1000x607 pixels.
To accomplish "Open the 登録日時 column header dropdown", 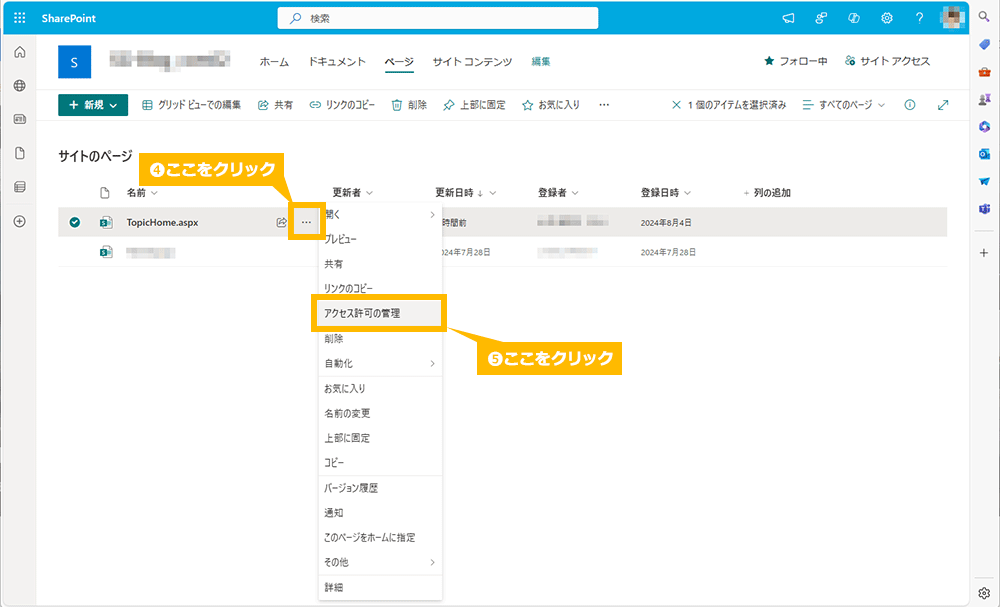I will pyautogui.click(x=666, y=193).
